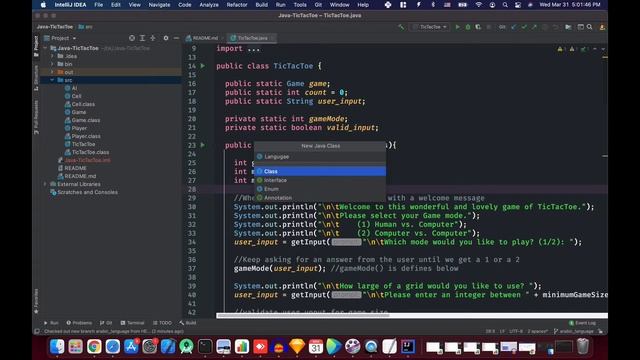This screenshot has height=360, width=640.
Task: Open the Build tool window at bottom
Action: click(x=188, y=323)
